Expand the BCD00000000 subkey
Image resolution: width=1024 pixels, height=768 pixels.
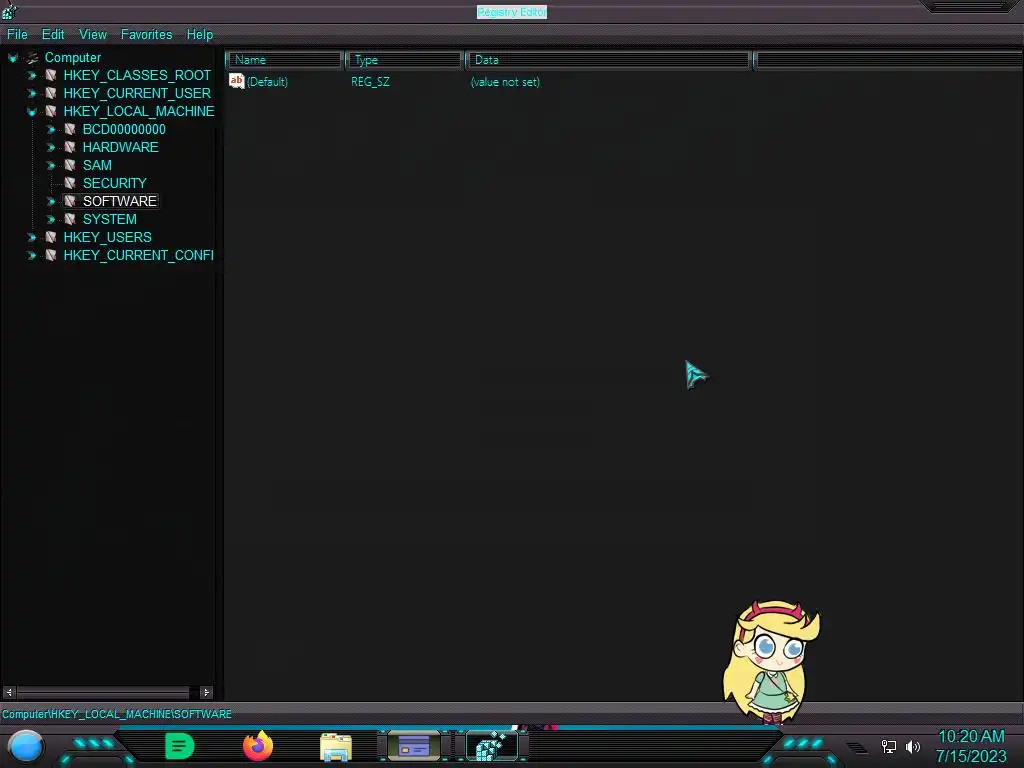coord(50,129)
